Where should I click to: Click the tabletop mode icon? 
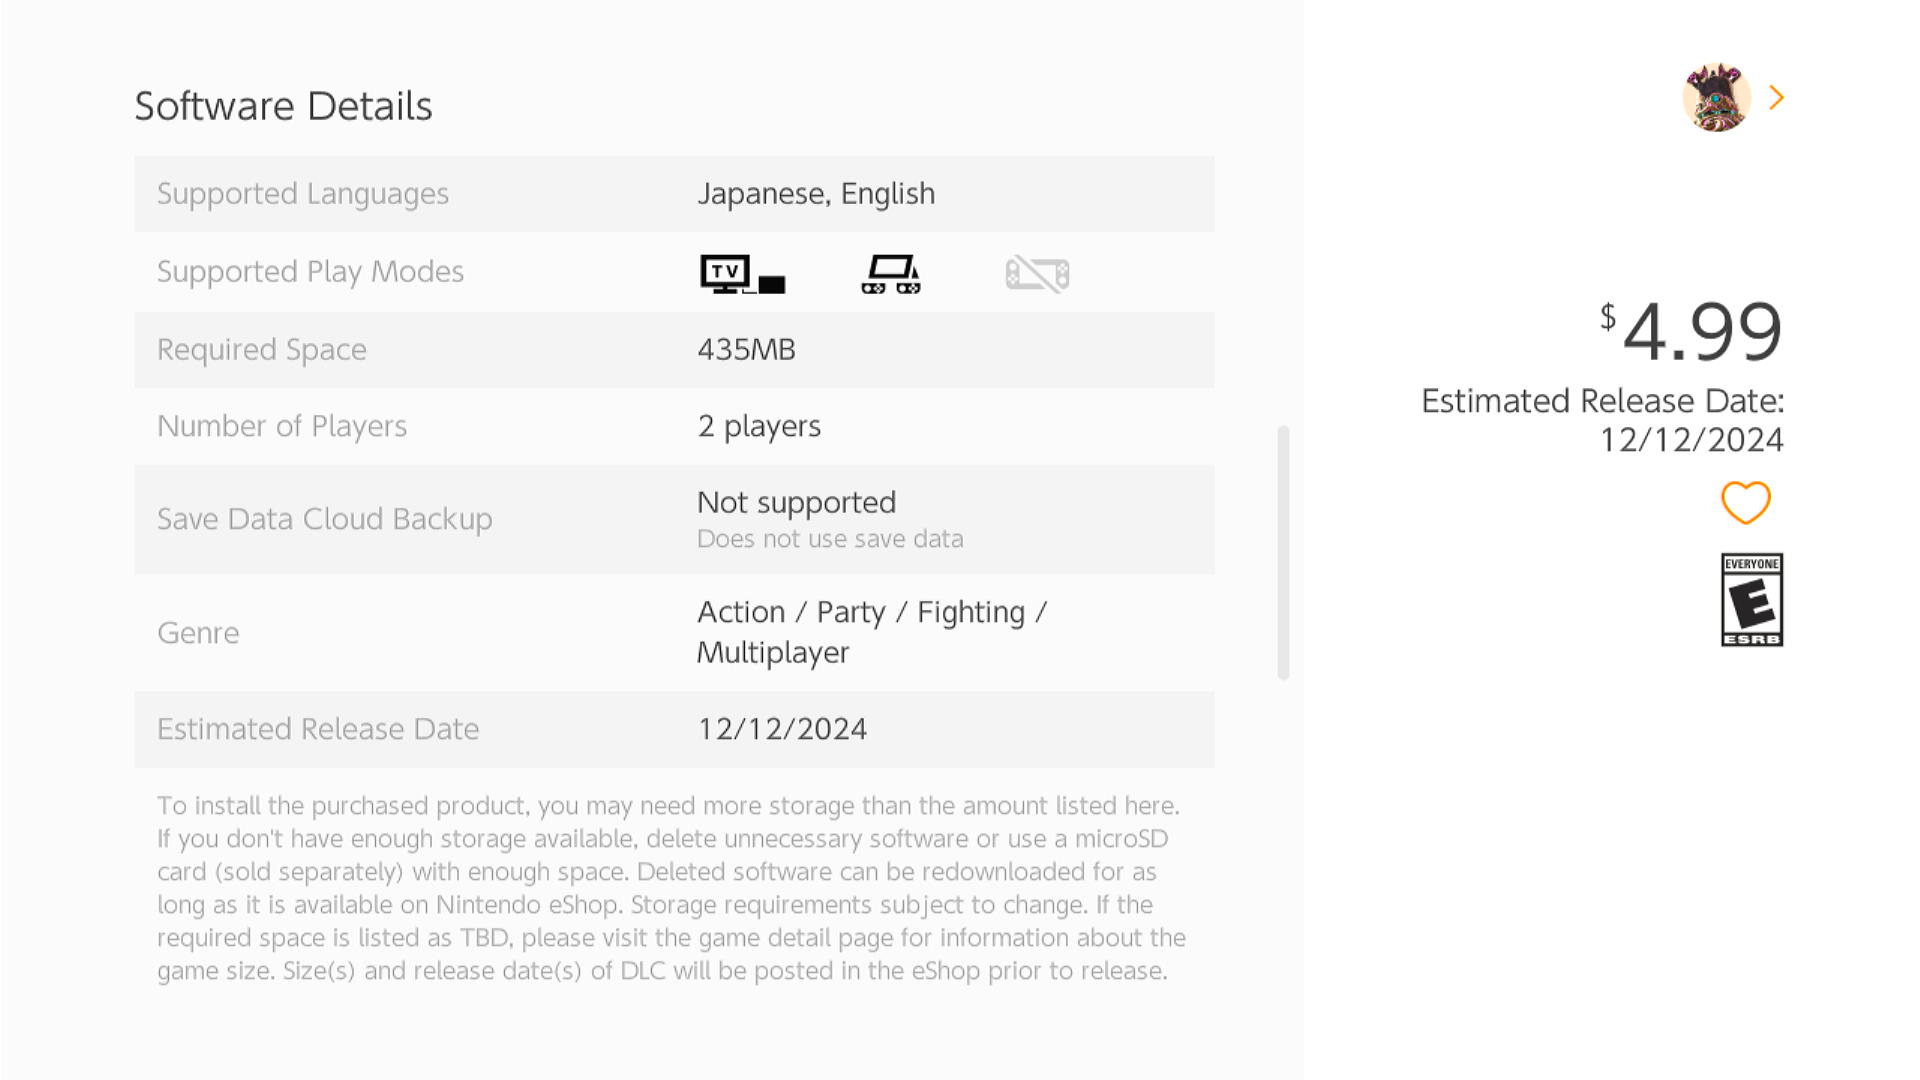[x=891, y=274]
